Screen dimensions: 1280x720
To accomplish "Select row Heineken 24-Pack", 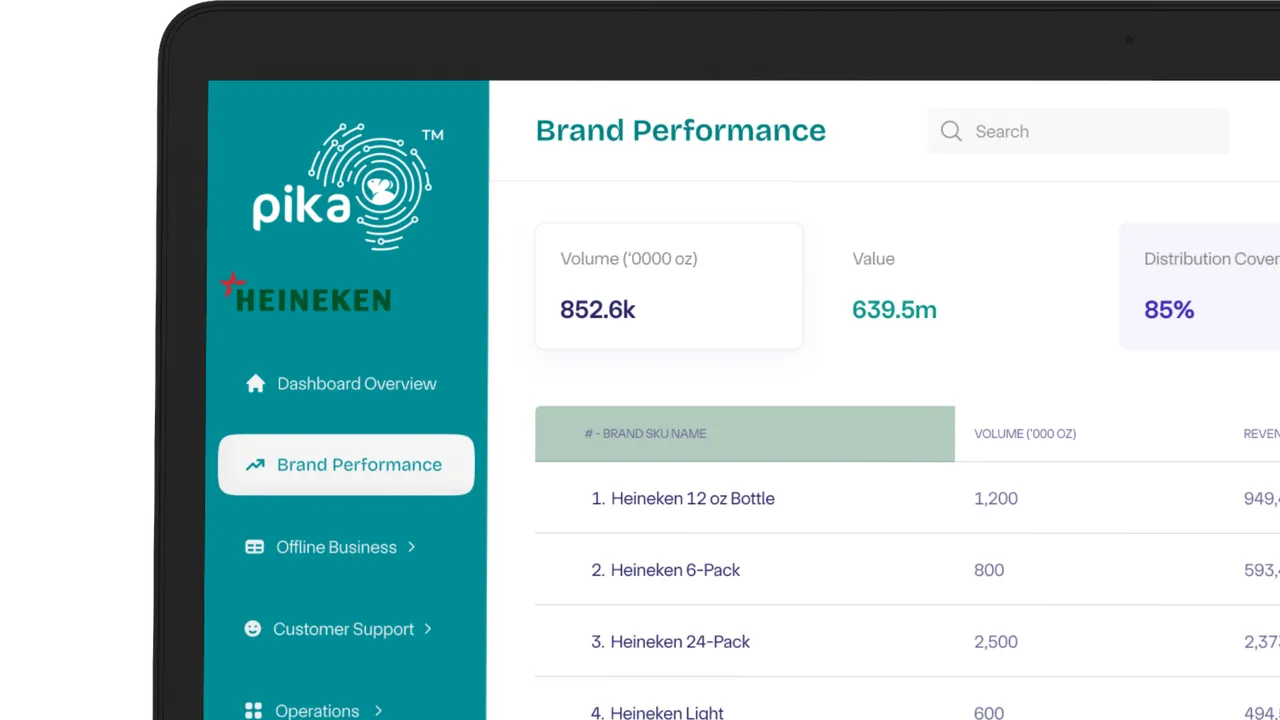I will [907, 642].
